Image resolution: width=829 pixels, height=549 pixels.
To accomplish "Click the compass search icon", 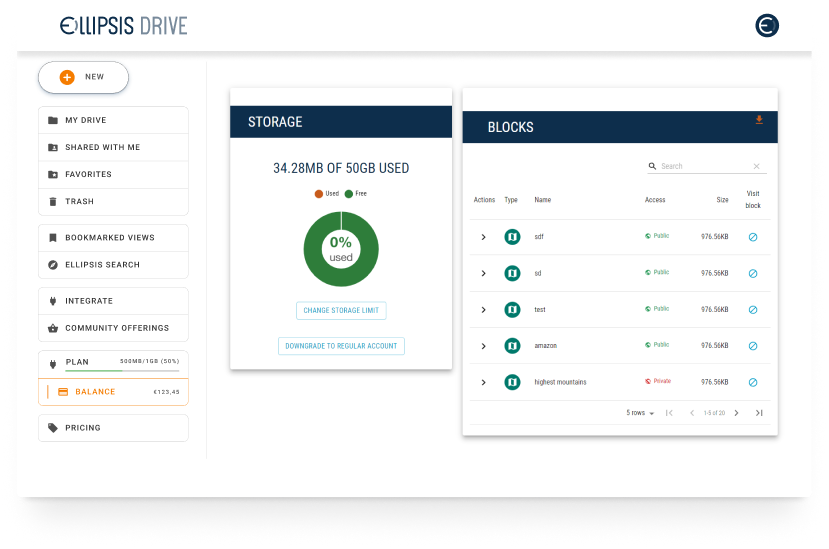I will [53, 264].
